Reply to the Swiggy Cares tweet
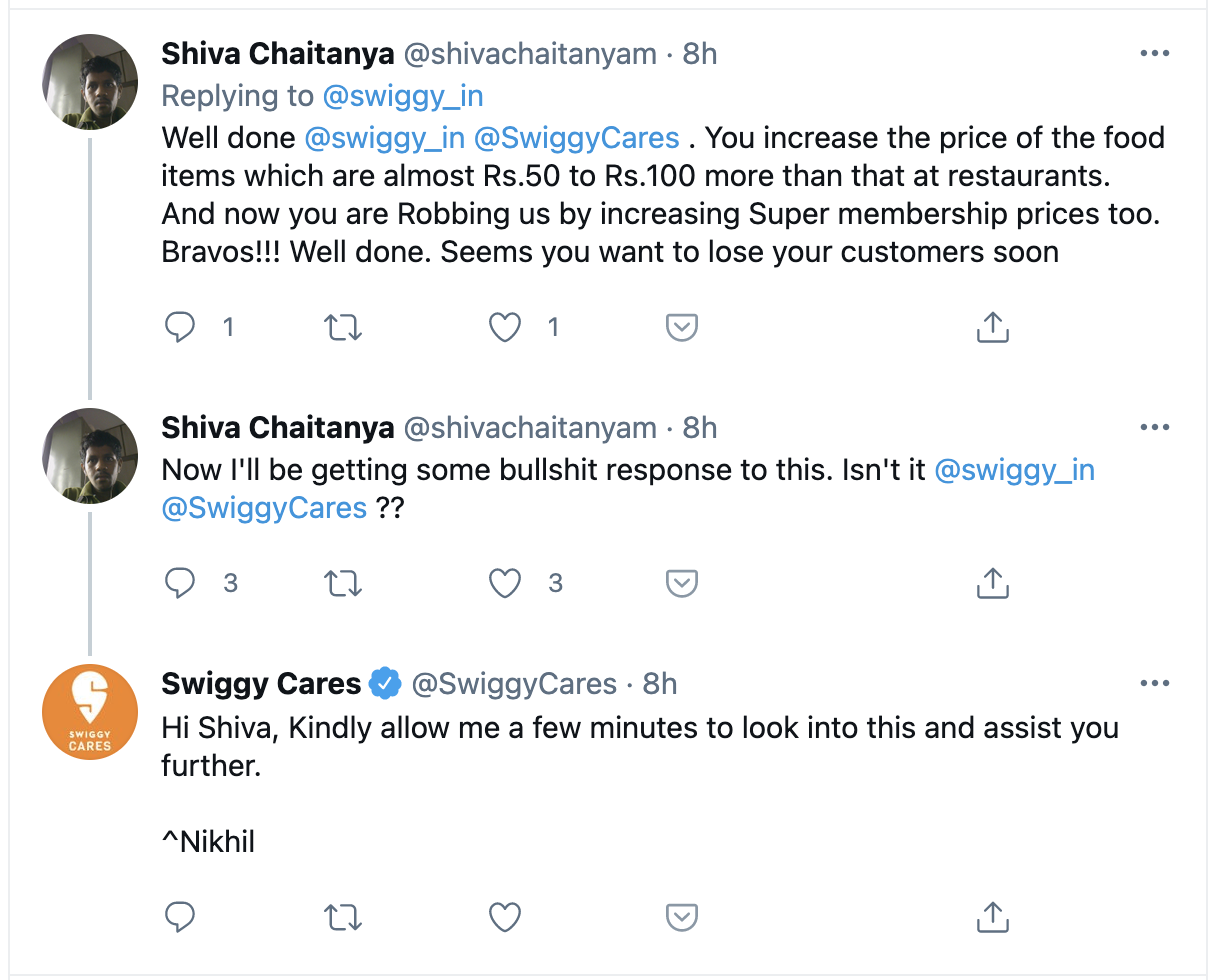 [180, 916]
